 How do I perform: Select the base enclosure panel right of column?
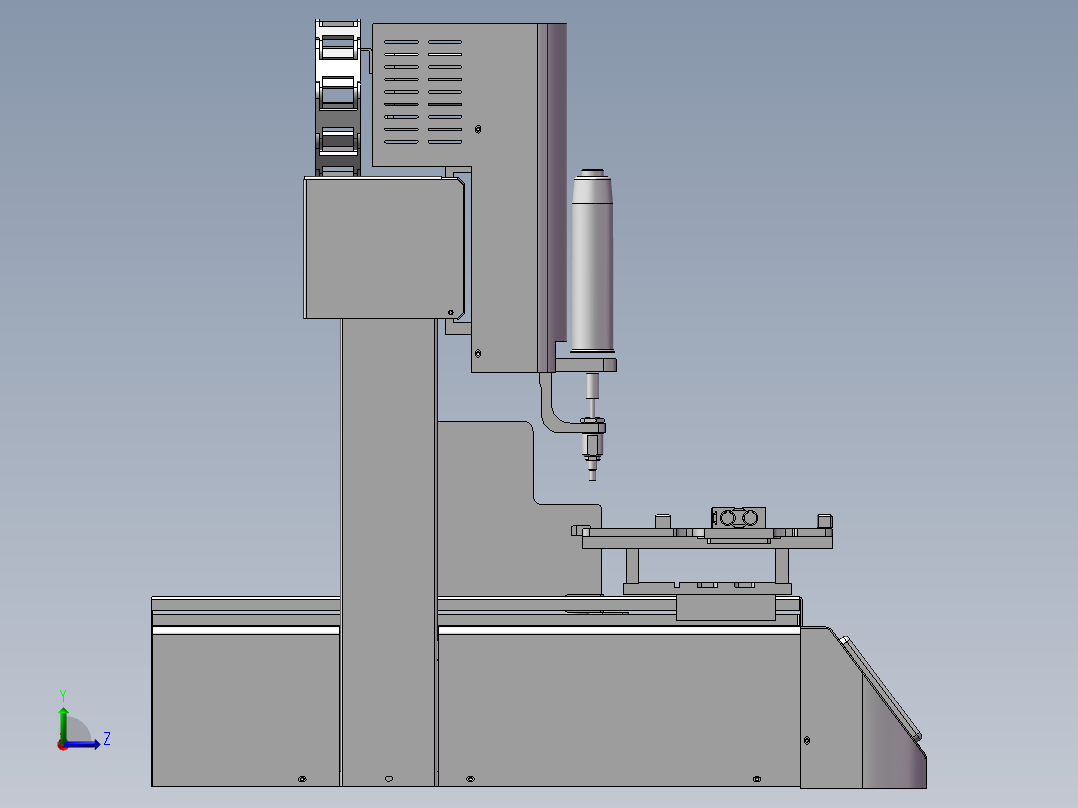point(619,710)
